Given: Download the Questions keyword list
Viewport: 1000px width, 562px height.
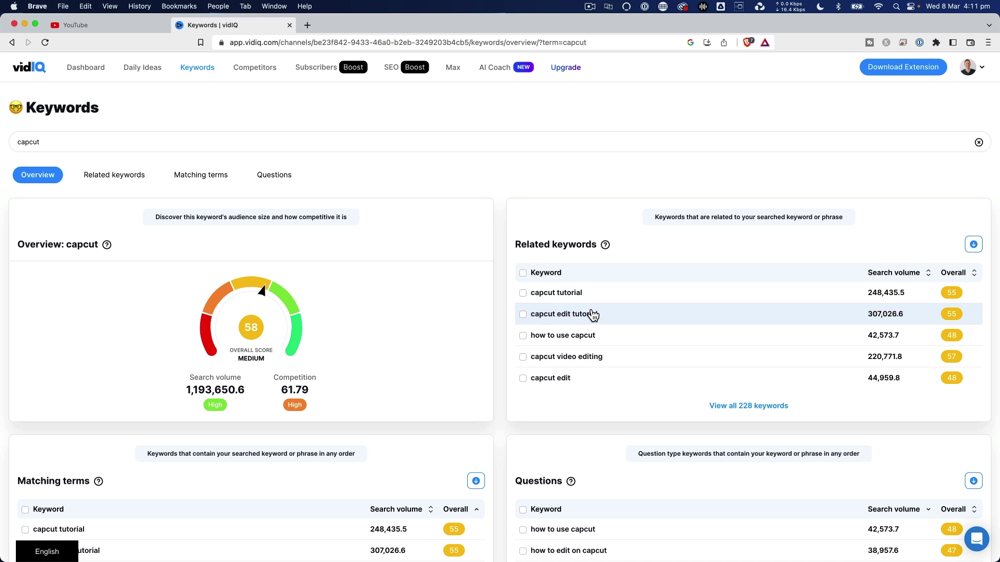Looking at the screenshot, I should tap(973, 481).
